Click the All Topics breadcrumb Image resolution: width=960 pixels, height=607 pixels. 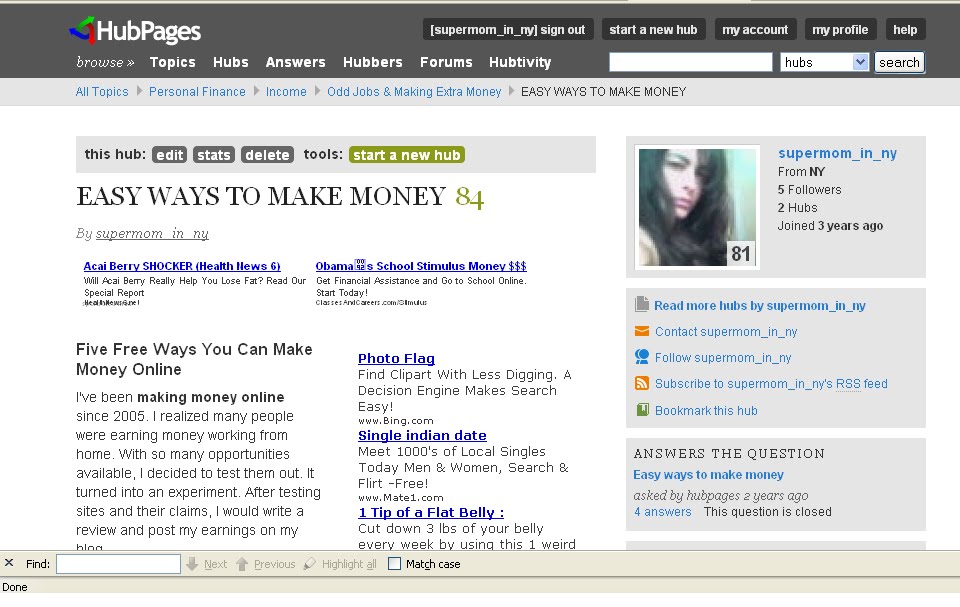[x=102, y=91]
